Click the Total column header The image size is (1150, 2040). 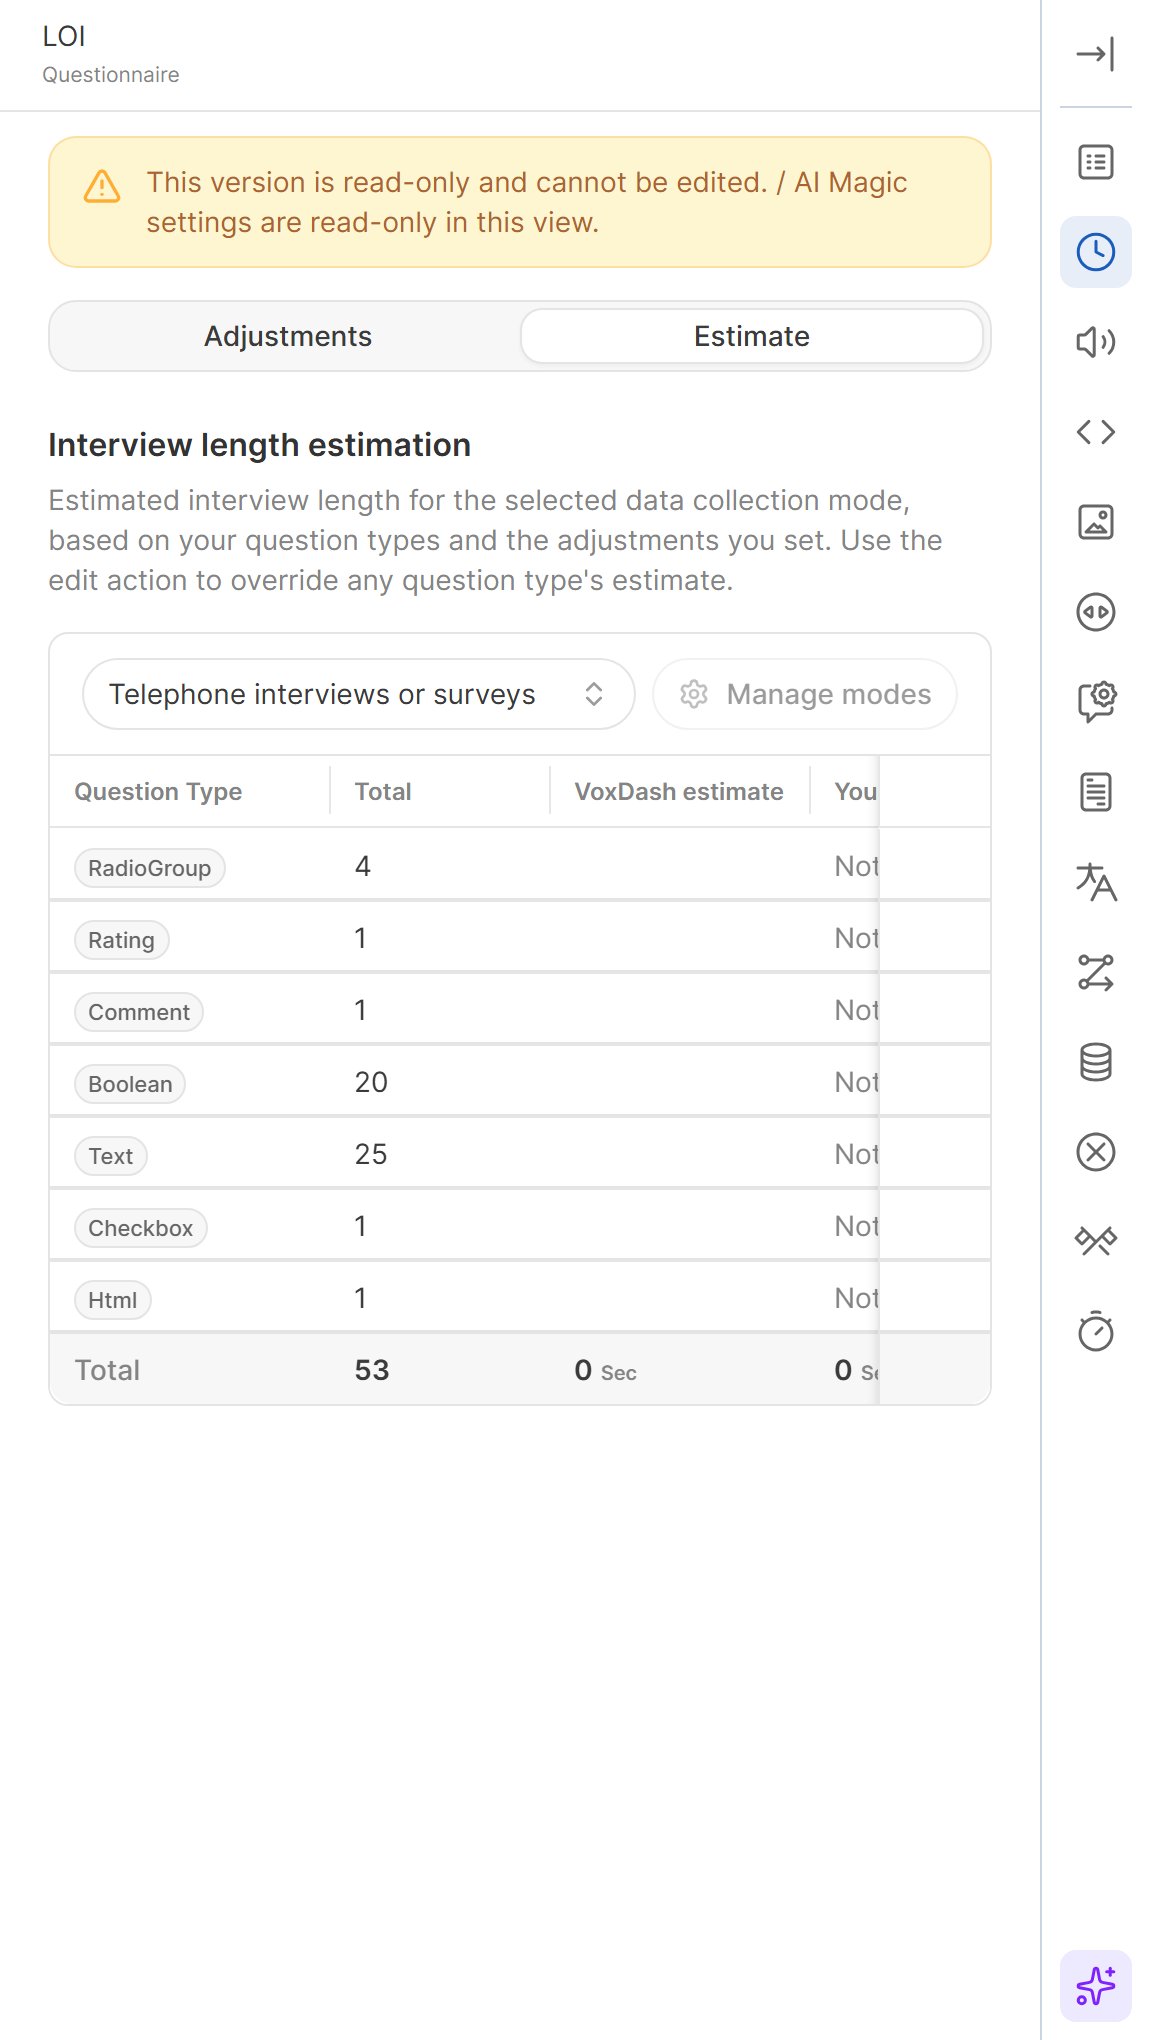[383, 792]
